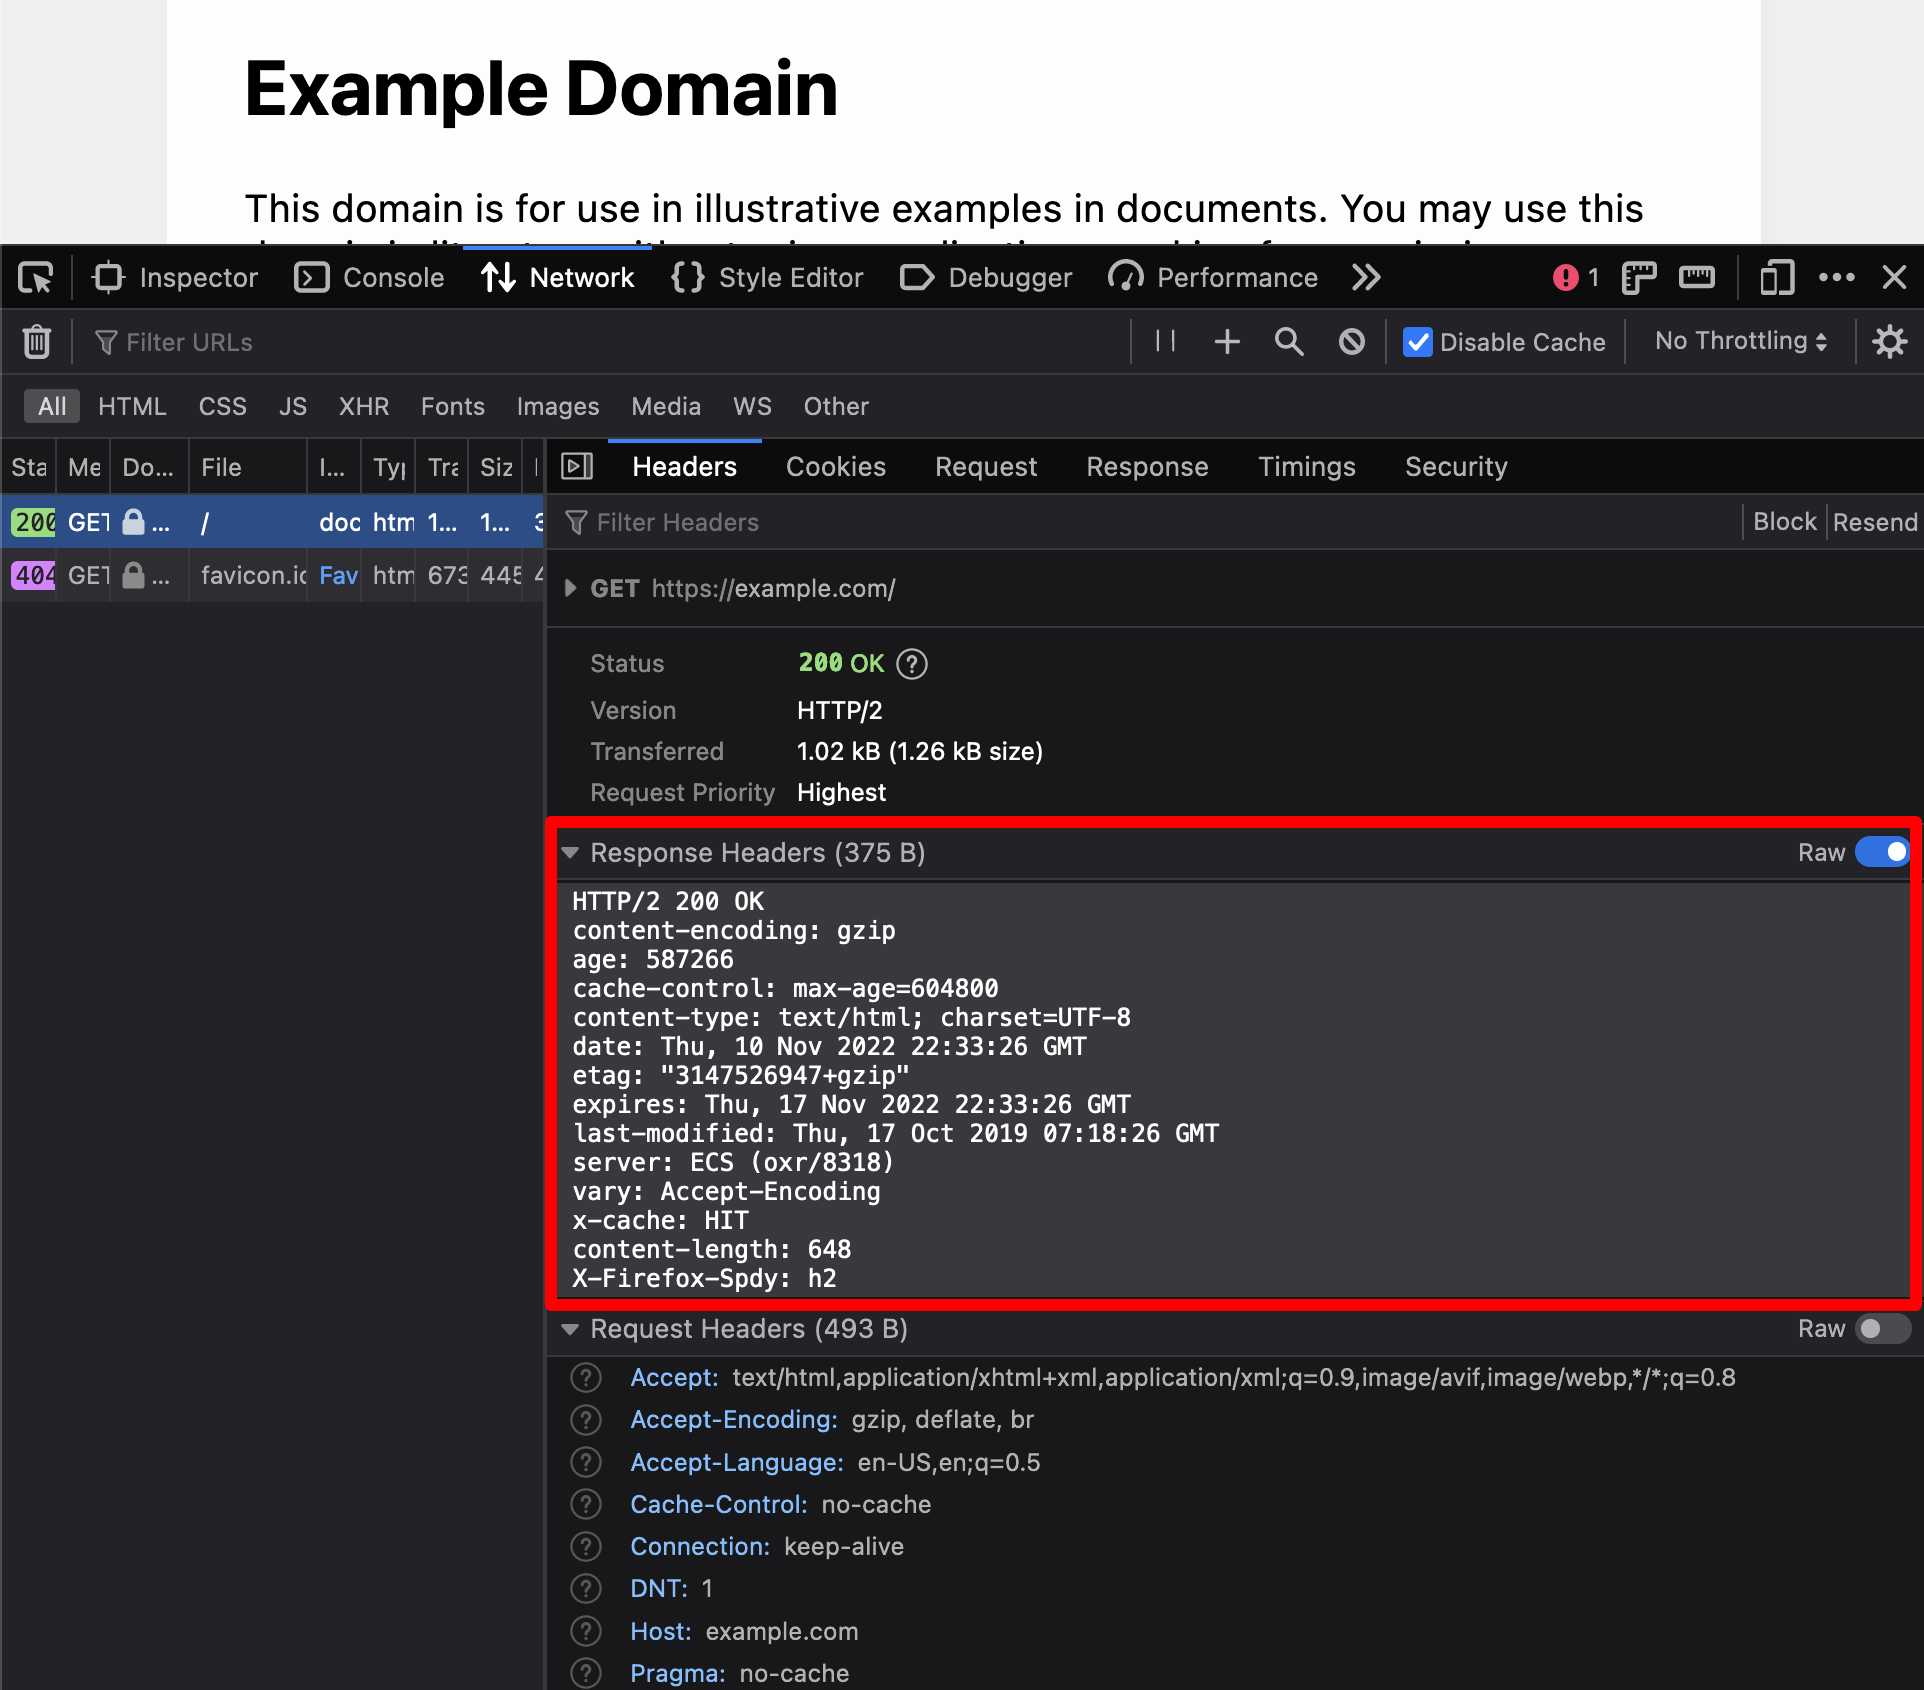This screenshot has width=1924, height=1690.
Task: Uncheck Disable Cache checkbox
Action: point(1418,342)
